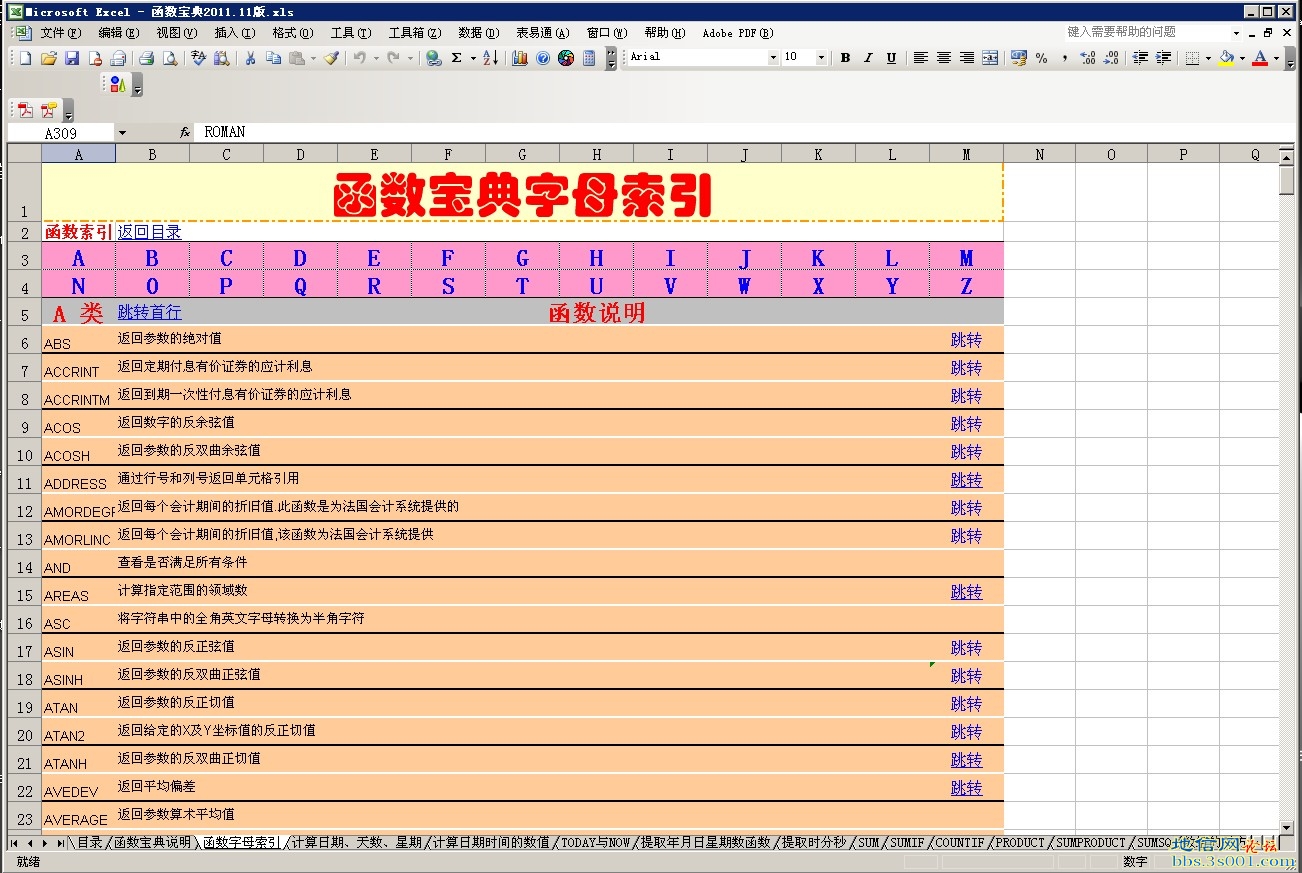This screenshot has height=873, width=1302.
Task: Apply currency style formatting
Action: (x=1018, y=58)
